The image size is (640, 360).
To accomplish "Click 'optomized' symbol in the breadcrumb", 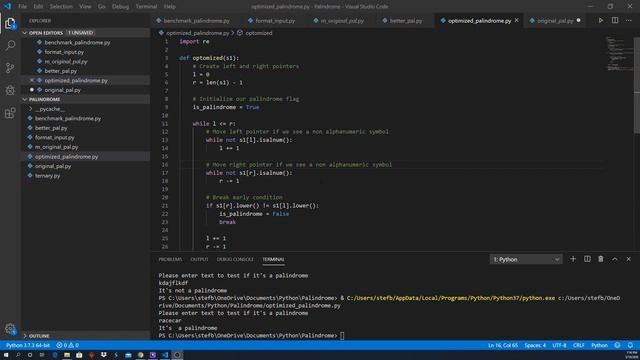I will pyautogui.click(x=259, y=33).
